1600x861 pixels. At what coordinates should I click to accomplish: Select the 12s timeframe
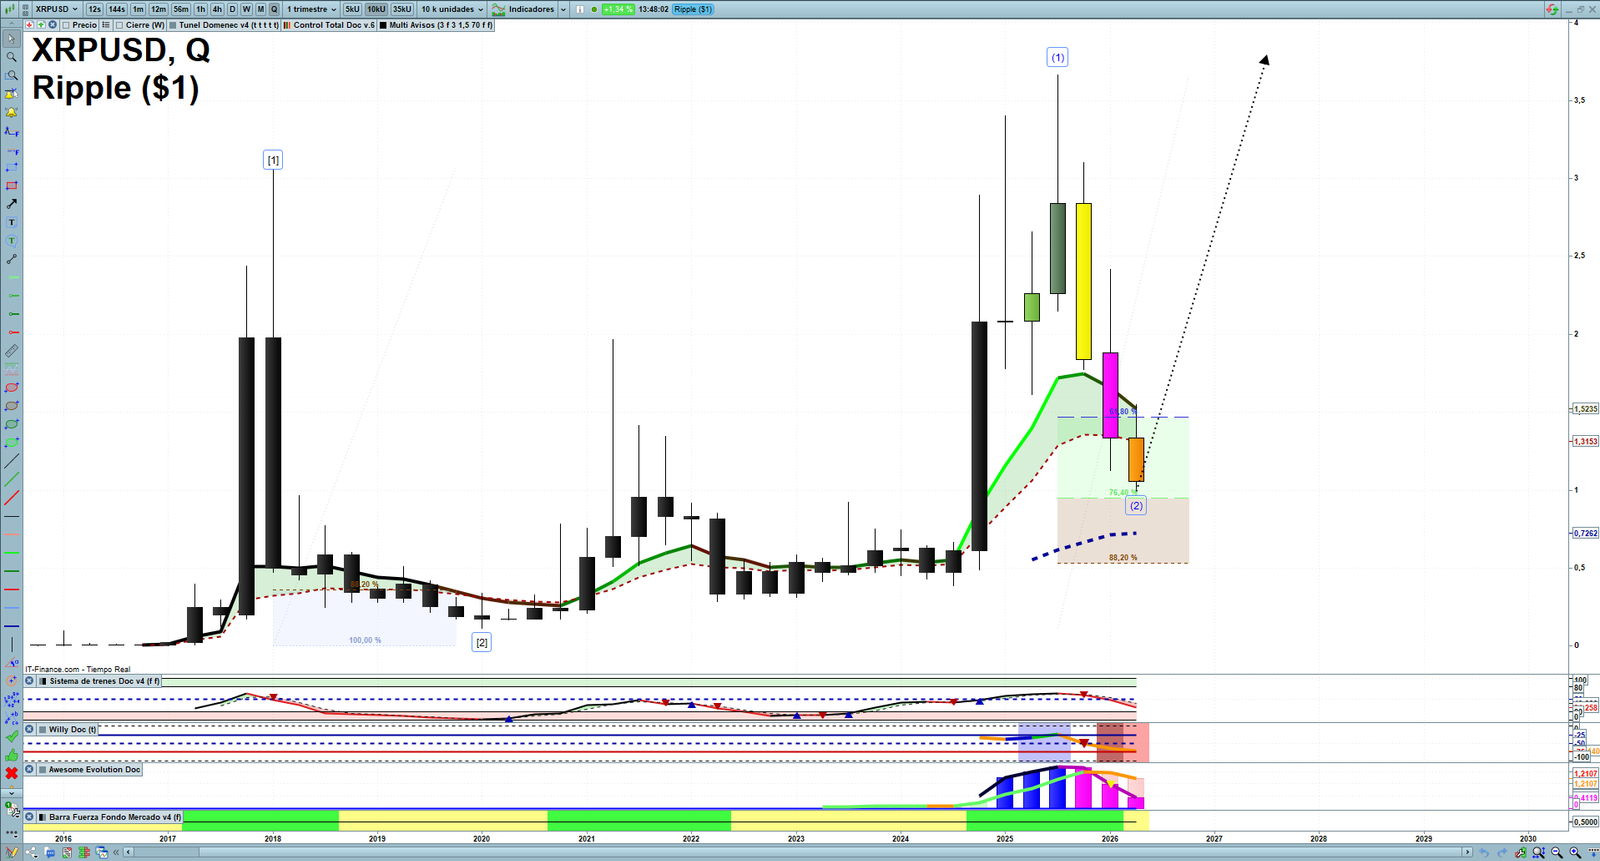[94, 9]
